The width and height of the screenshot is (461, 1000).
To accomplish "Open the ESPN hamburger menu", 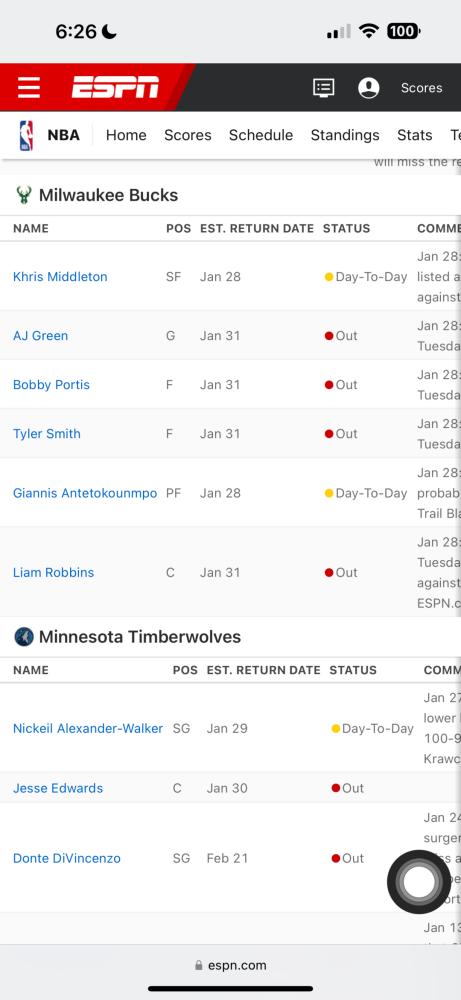I will pyautogui.click(x=29, y=87).
